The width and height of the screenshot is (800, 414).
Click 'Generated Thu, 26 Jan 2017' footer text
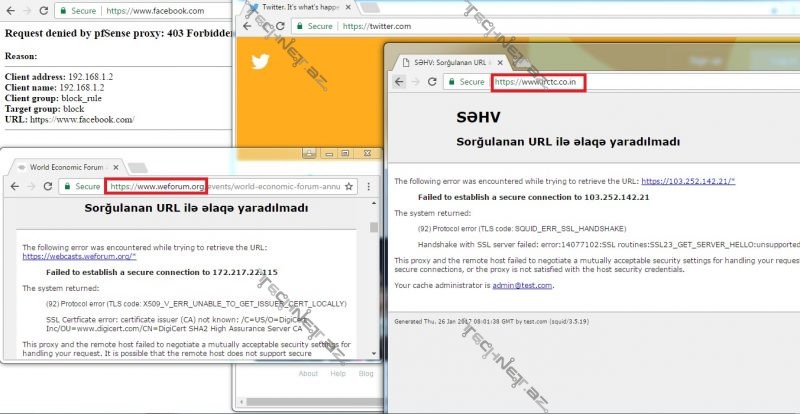(x=492, y=322)
